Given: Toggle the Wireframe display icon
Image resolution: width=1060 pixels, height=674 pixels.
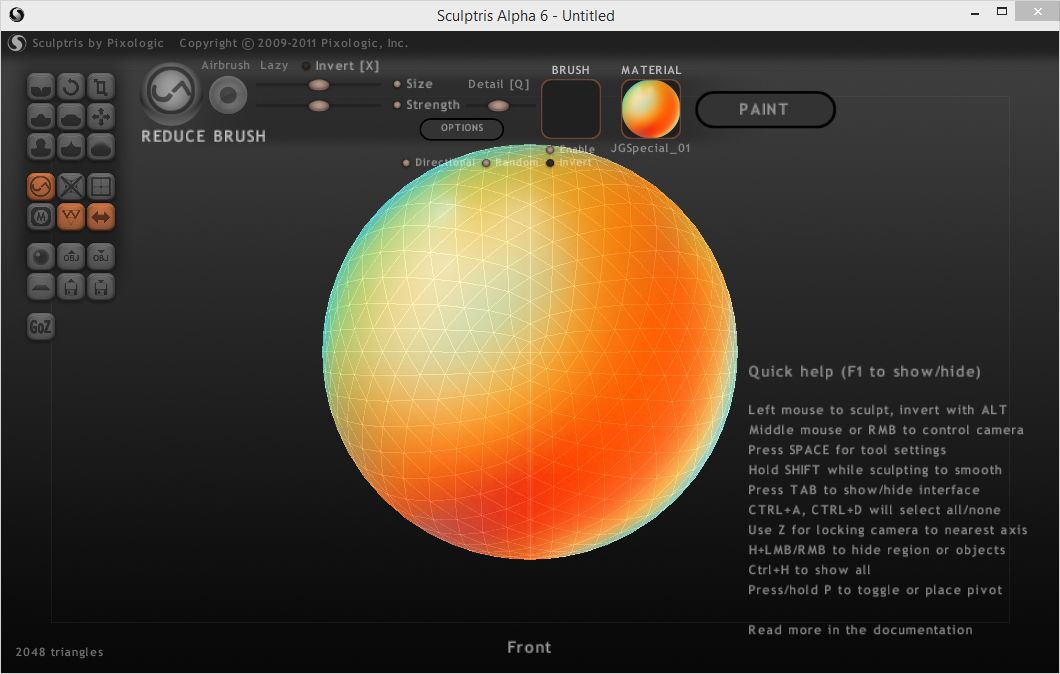Looking at the screenshot, I should click(x=71, y=216).
